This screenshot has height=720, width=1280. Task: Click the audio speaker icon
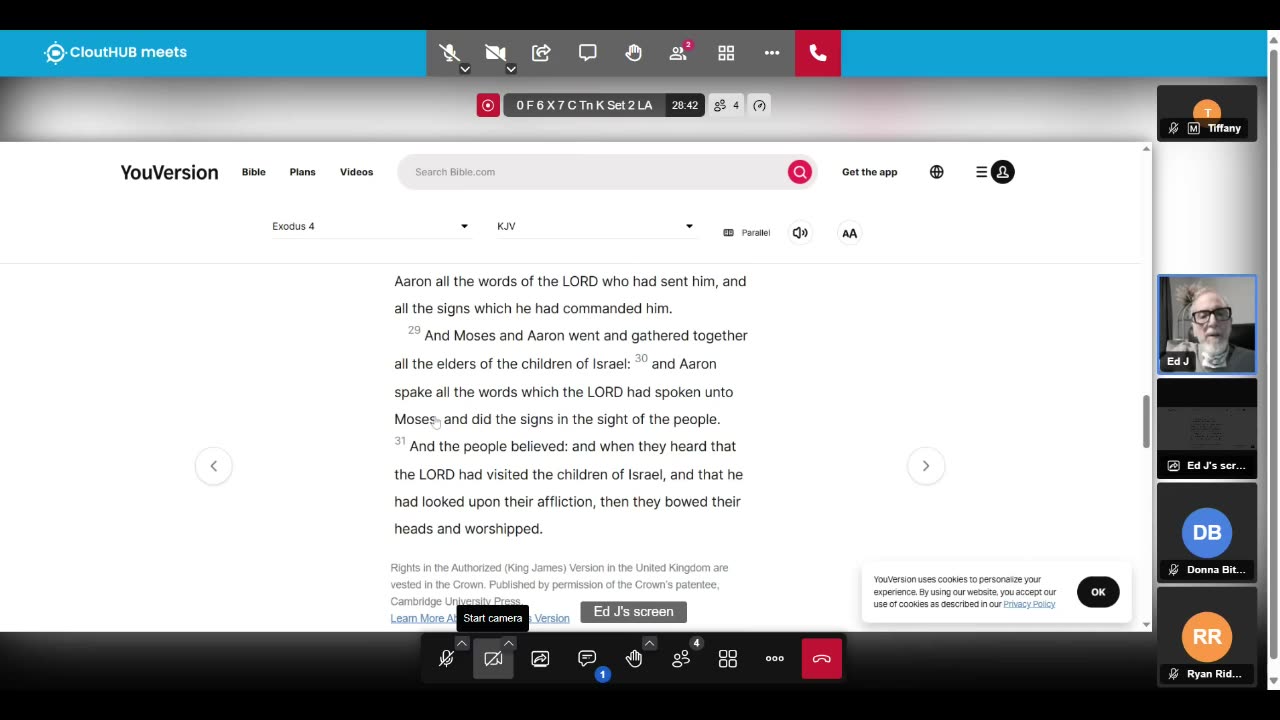[x=800, y=233]
